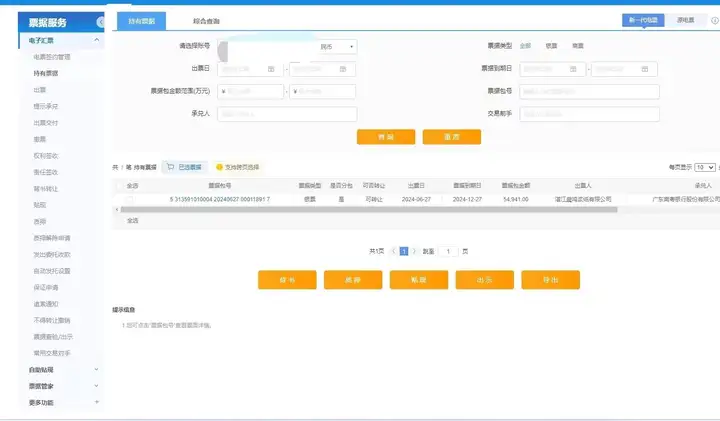Focus the maximum 票据包金额范围 field
This screenshot has width=720, height=421.
coord(322,91)
